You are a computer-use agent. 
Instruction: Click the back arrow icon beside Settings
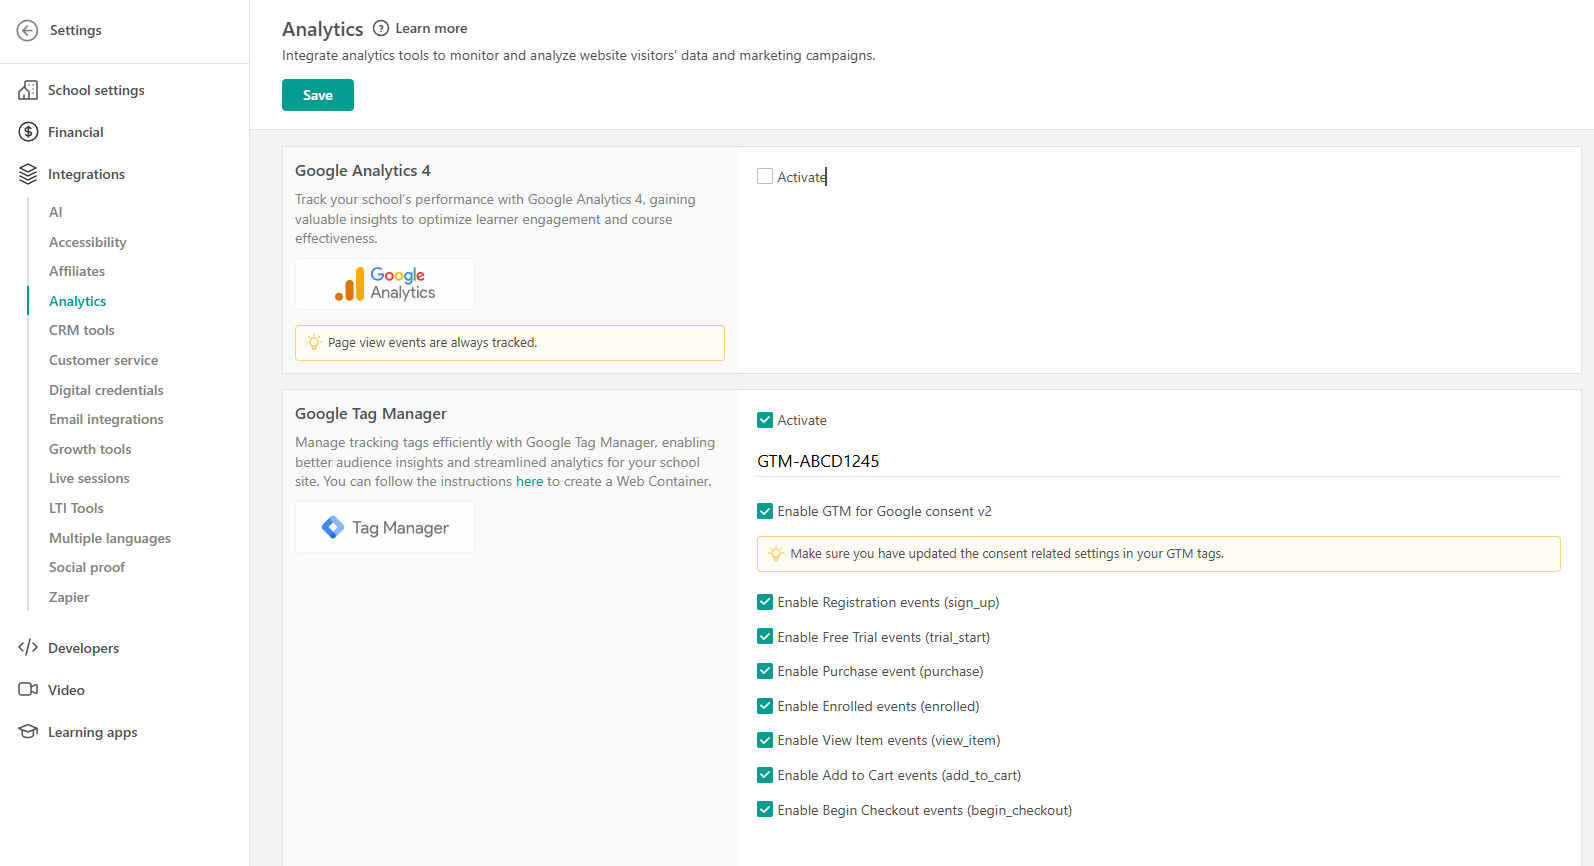click(28, 30)
